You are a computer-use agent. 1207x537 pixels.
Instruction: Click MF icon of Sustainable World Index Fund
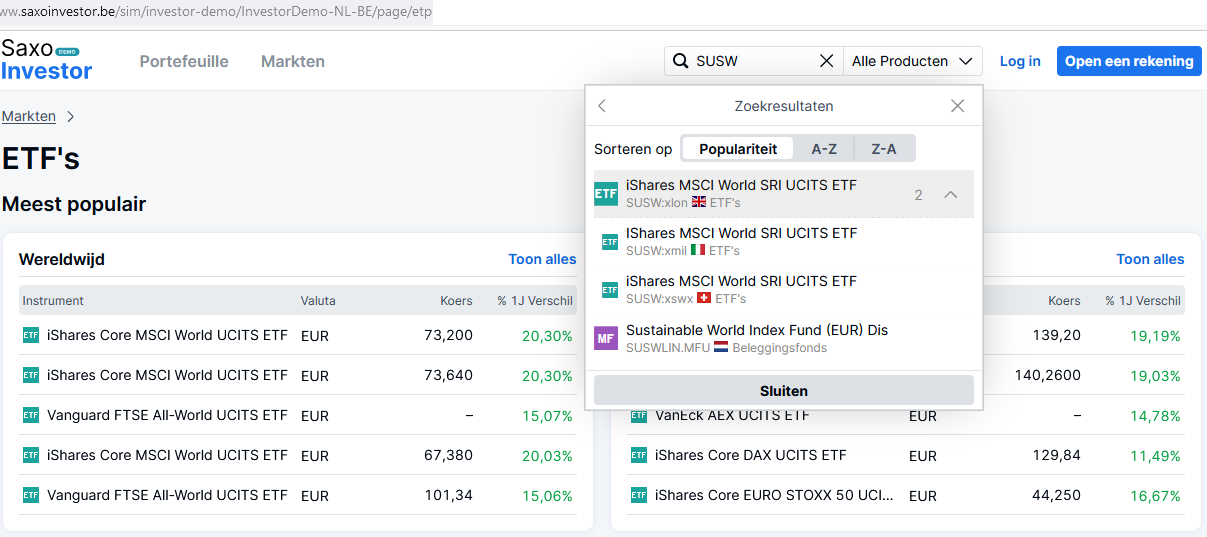tap(606, 338)
